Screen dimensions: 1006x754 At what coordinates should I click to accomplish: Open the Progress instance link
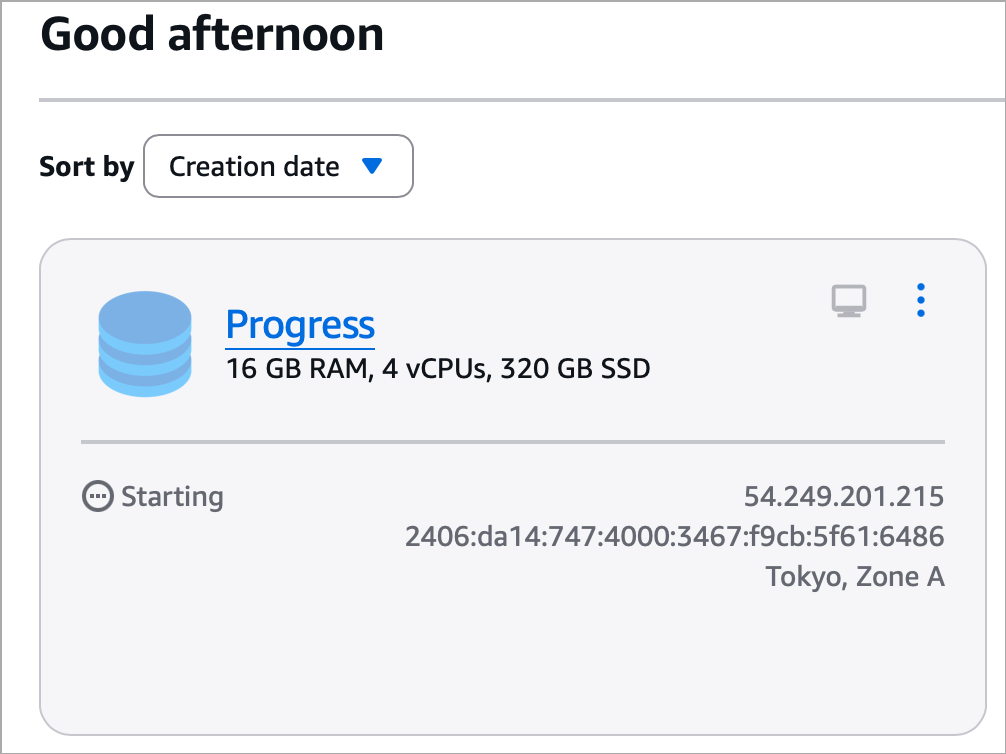pos(300,324)
